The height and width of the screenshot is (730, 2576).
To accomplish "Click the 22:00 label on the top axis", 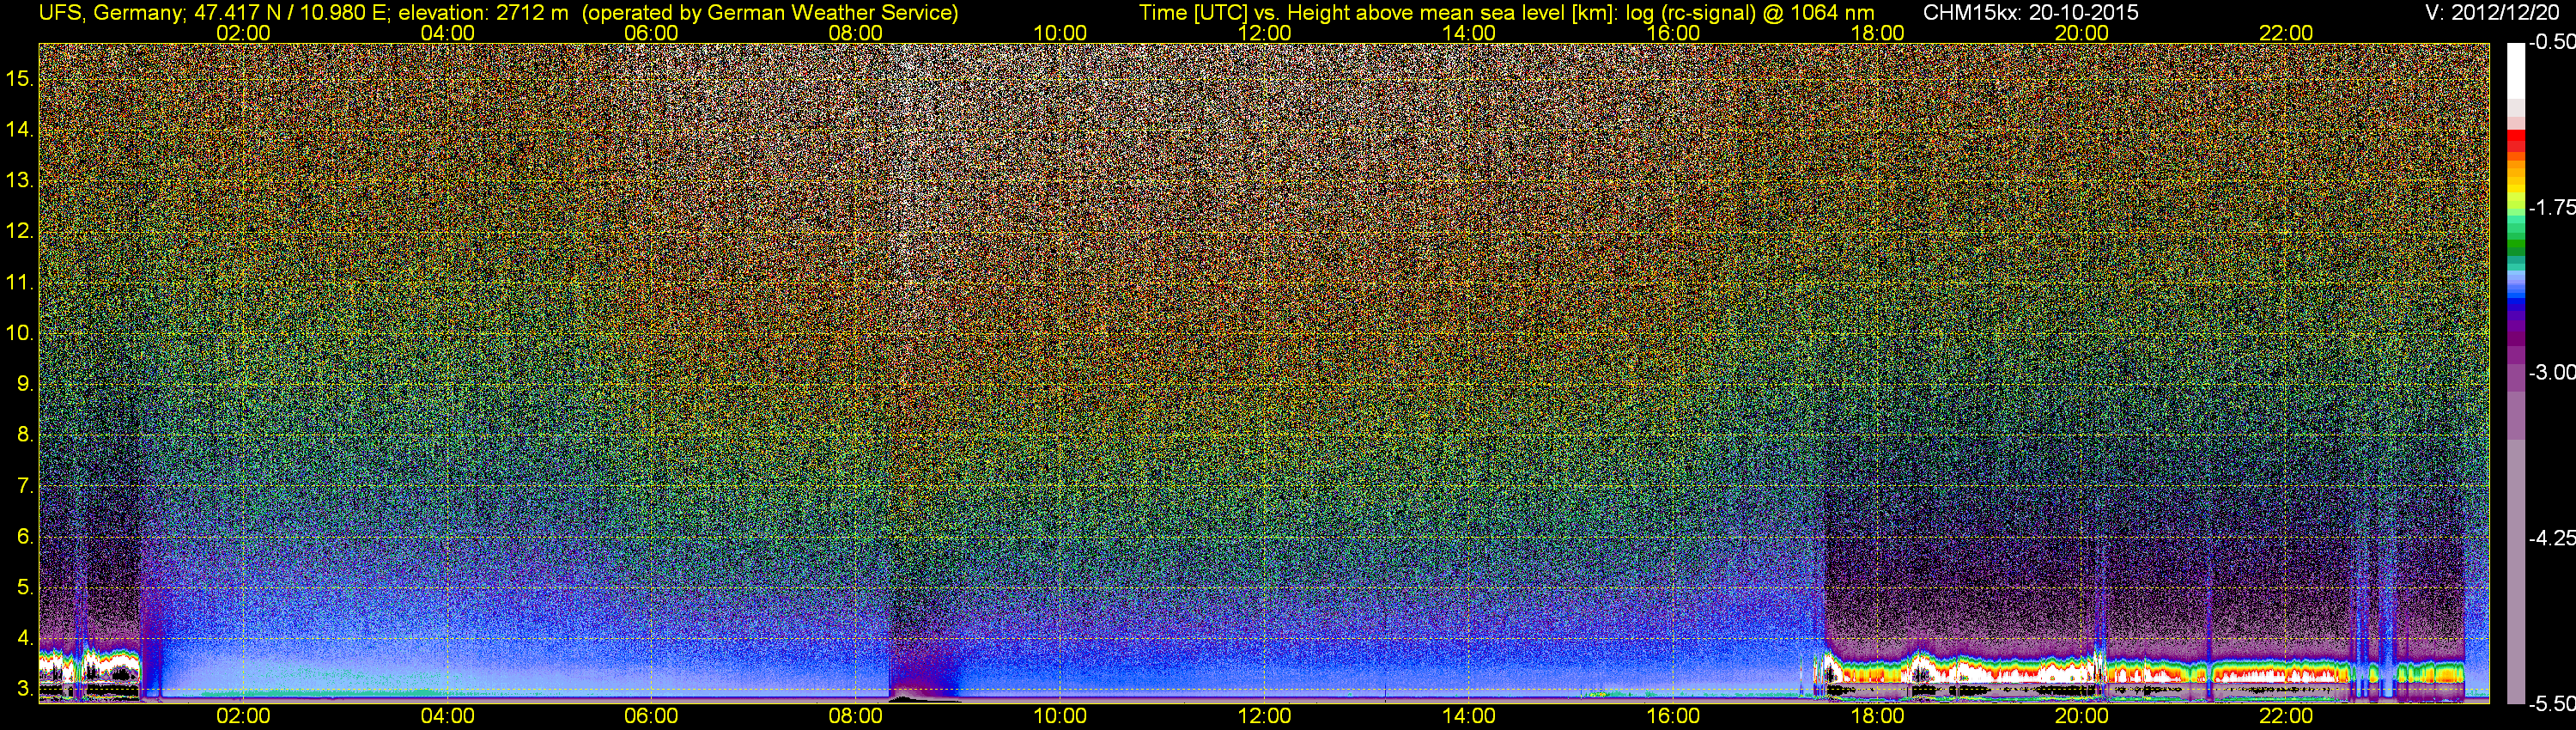I will [x=2285, y=33].
